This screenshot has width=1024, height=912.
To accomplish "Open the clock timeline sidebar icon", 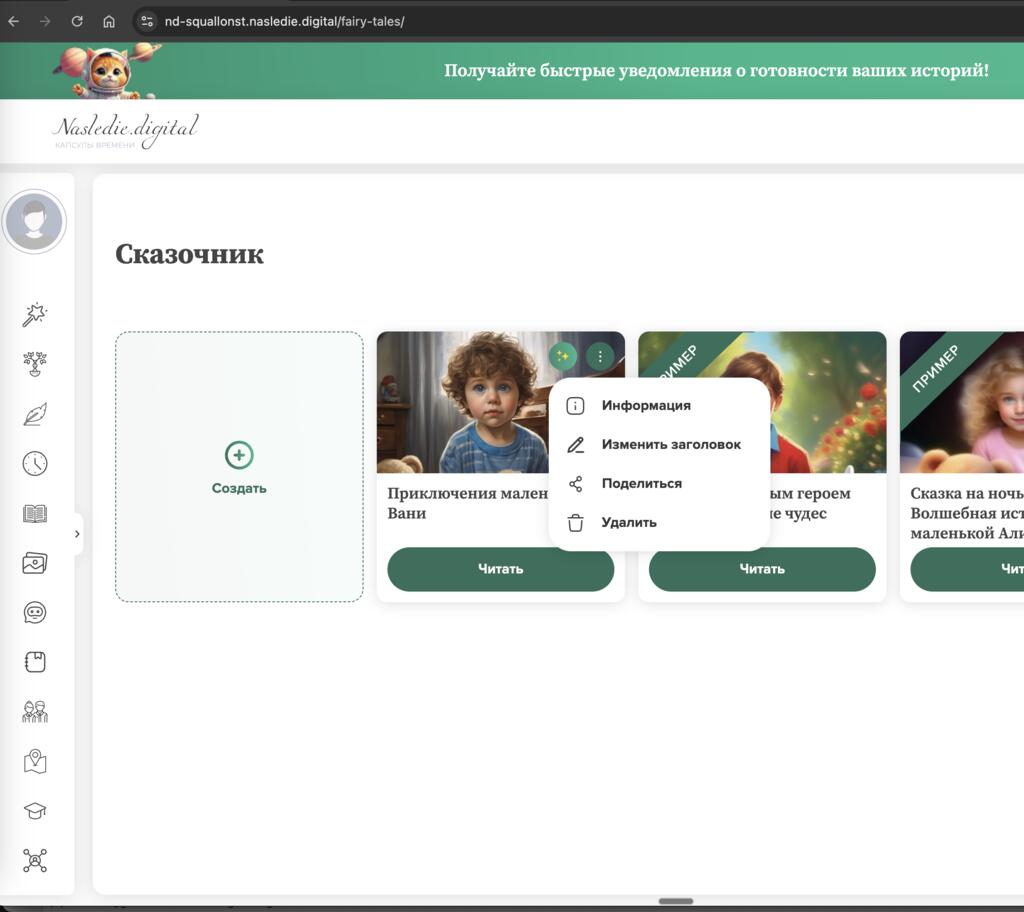I will pyautogui.click(x=35, y=463).
